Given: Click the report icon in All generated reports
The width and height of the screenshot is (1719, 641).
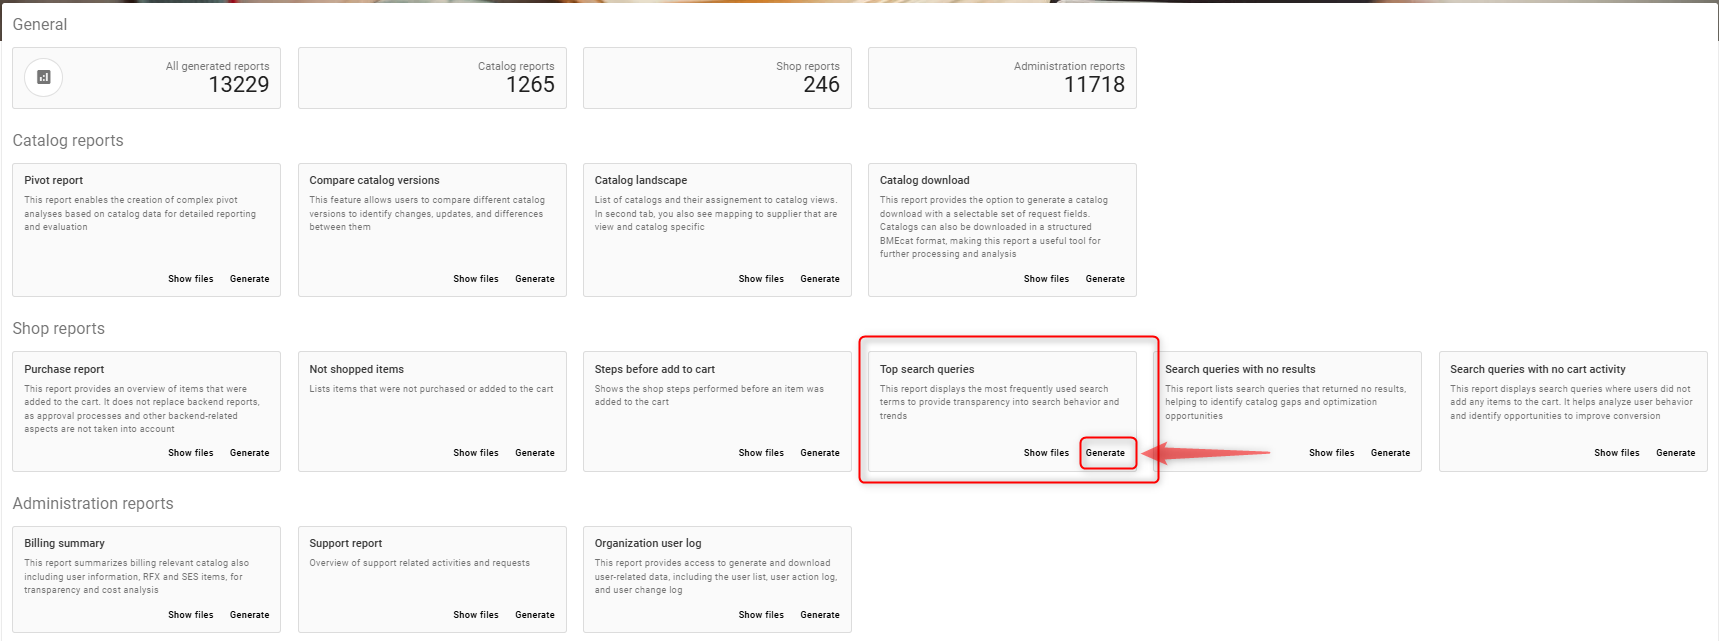Looking at the screenshot, I should click(x=43, y=78).
